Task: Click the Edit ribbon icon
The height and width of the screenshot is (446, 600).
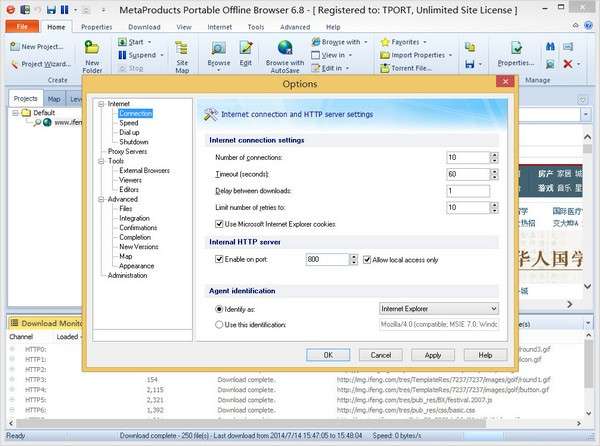Action: (x=246, y=48)
